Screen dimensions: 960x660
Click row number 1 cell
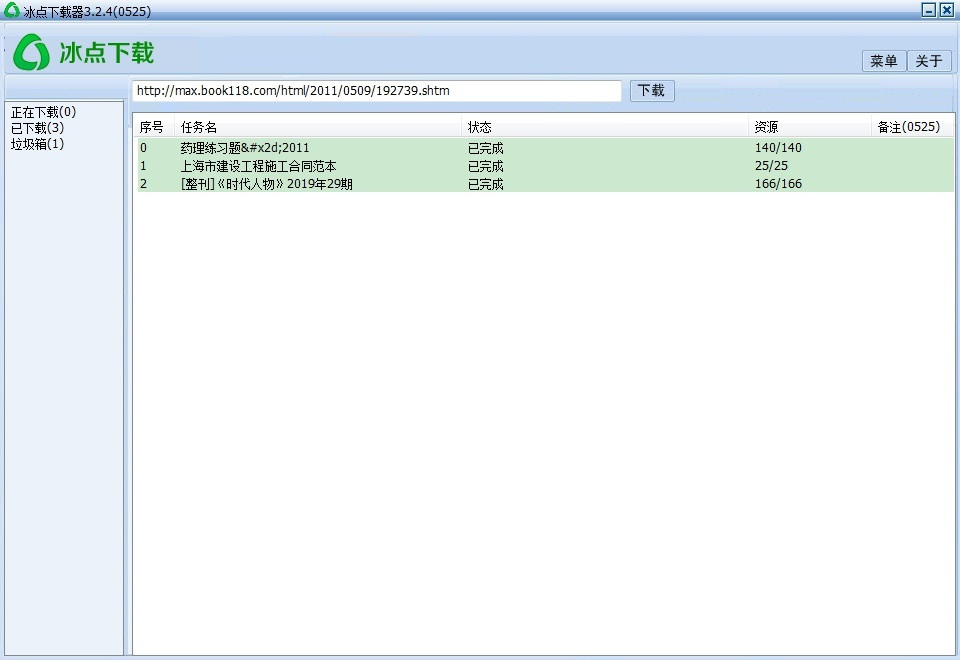143,166
